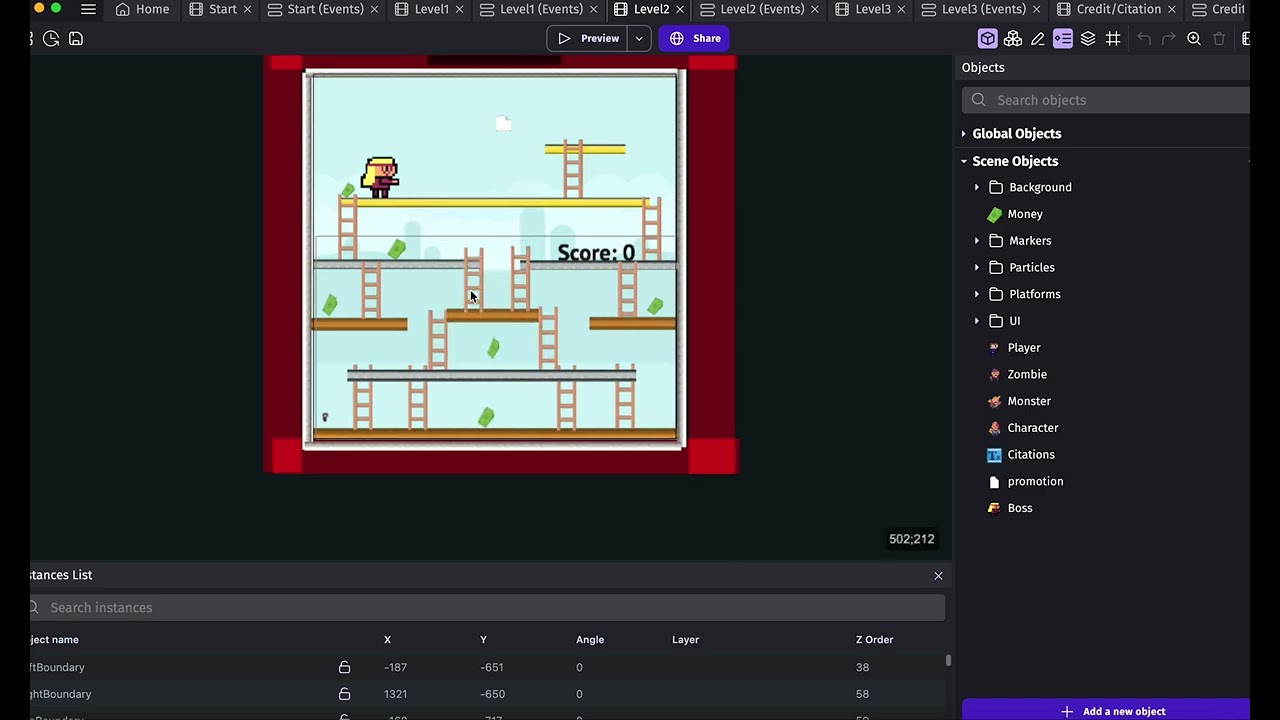Expand the Platforms folder
Screen dimensions: 1280x720
click(977, 294)
